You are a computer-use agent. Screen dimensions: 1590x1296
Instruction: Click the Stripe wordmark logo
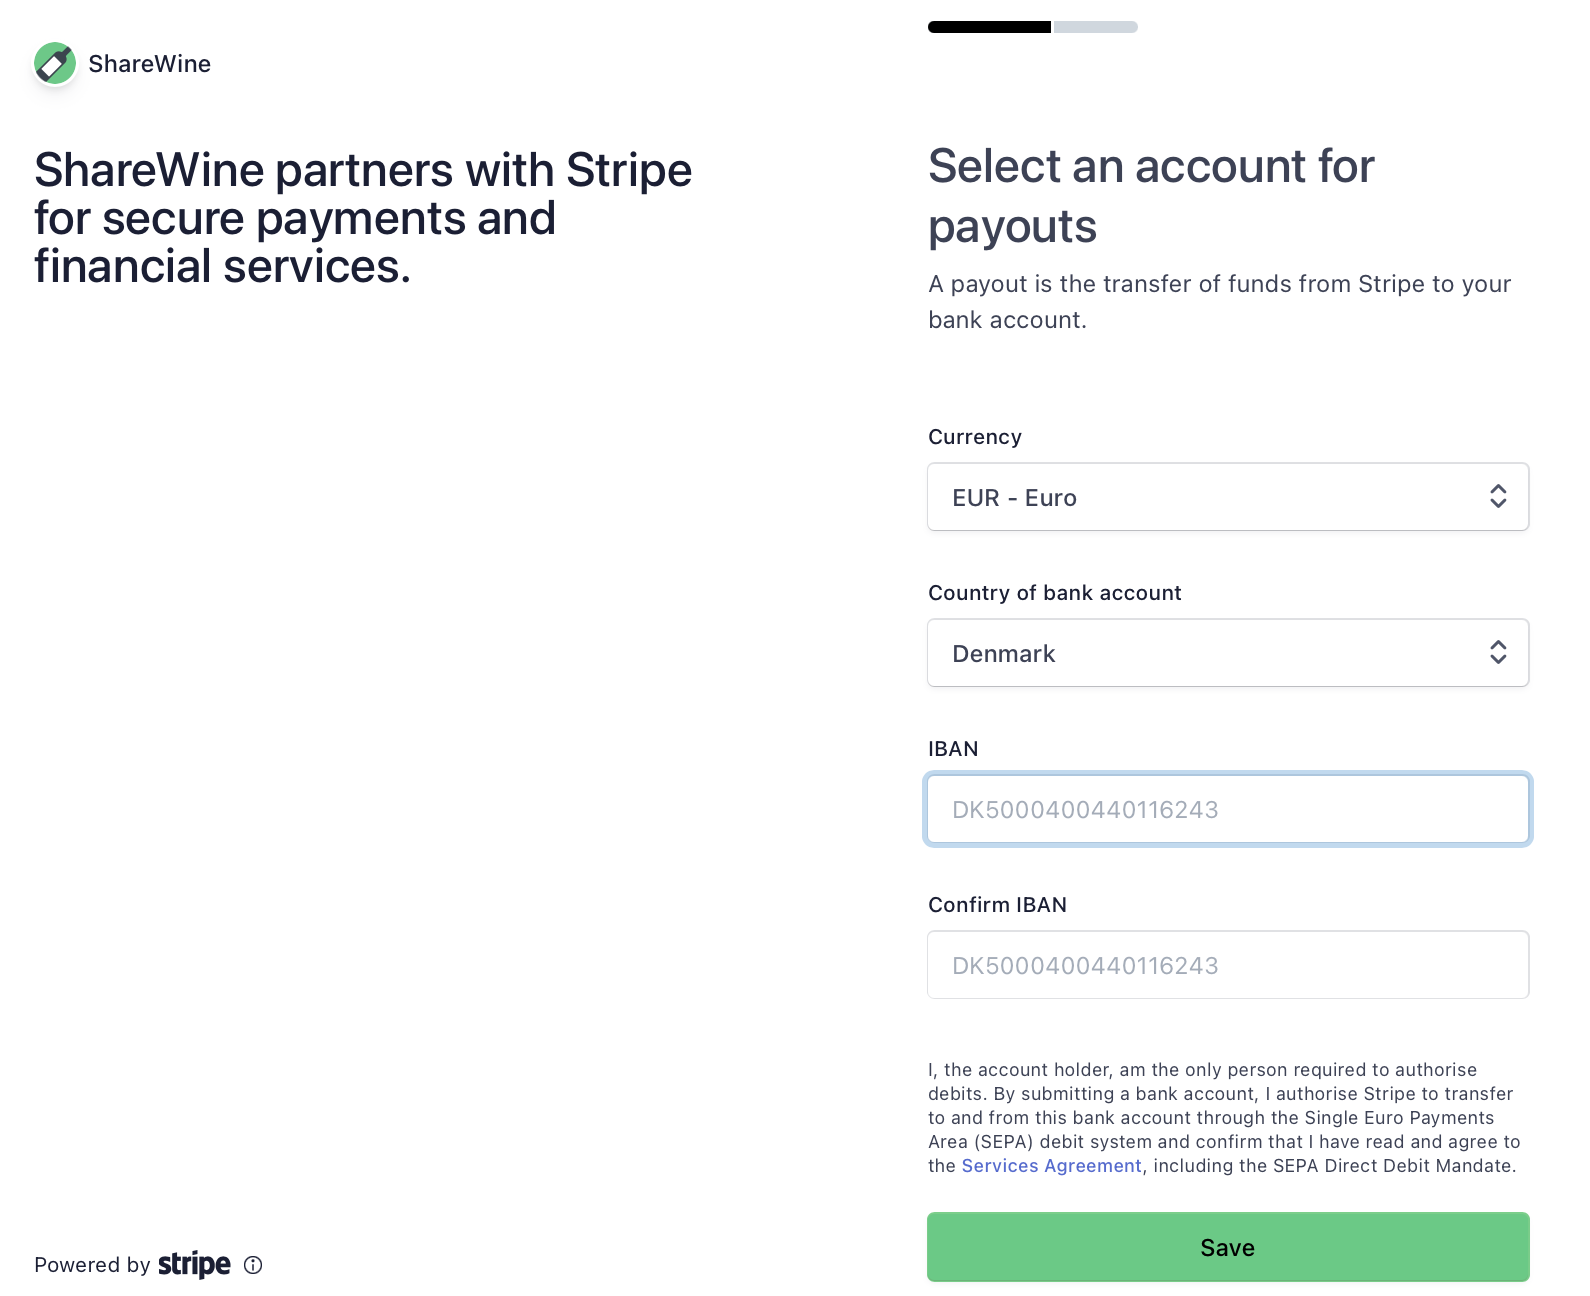194,1265
